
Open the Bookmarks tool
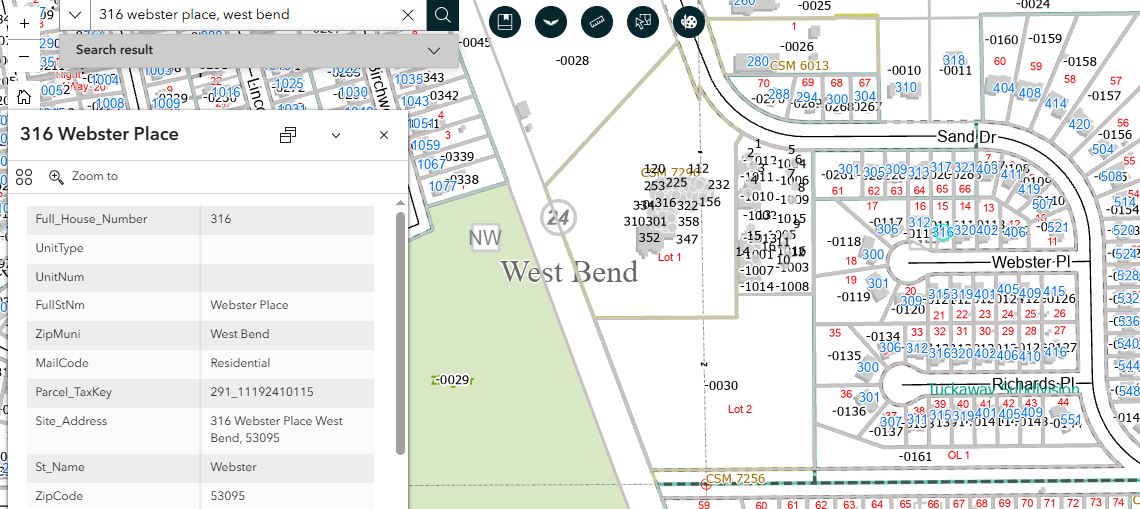pyautogui.click(x=505, y=21)
